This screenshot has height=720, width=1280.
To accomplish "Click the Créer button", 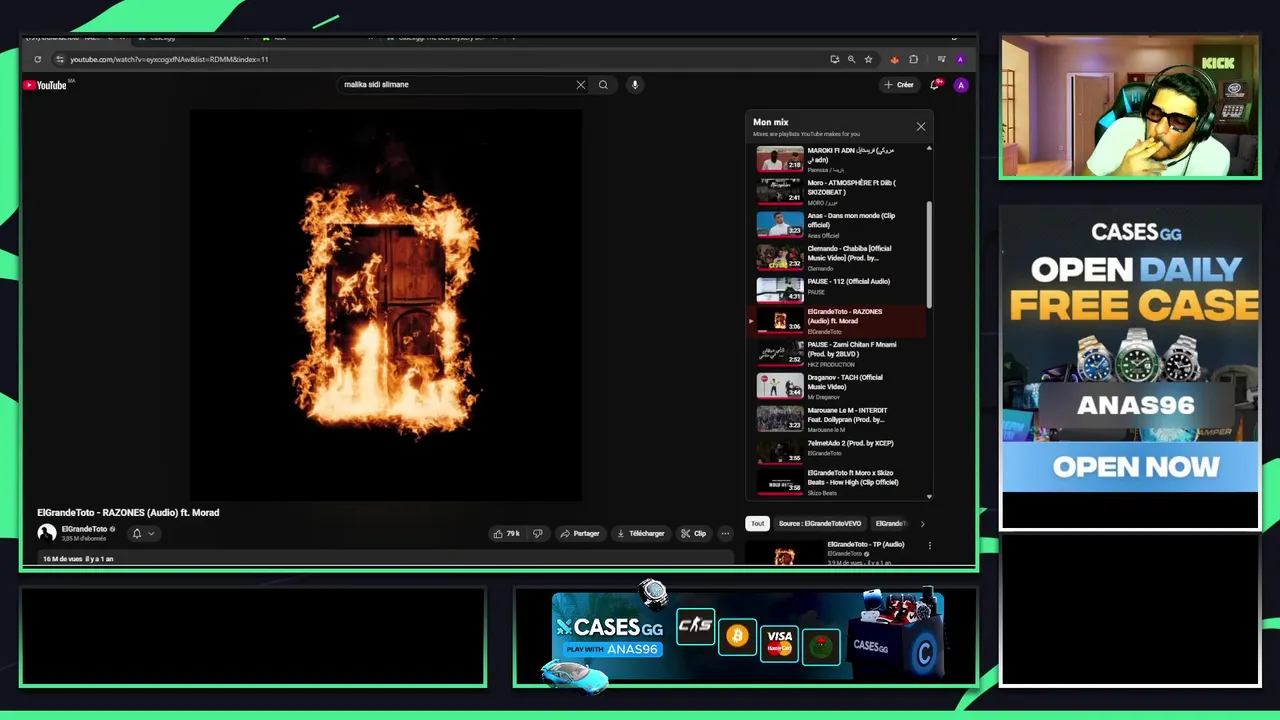I will pos(899,85).
